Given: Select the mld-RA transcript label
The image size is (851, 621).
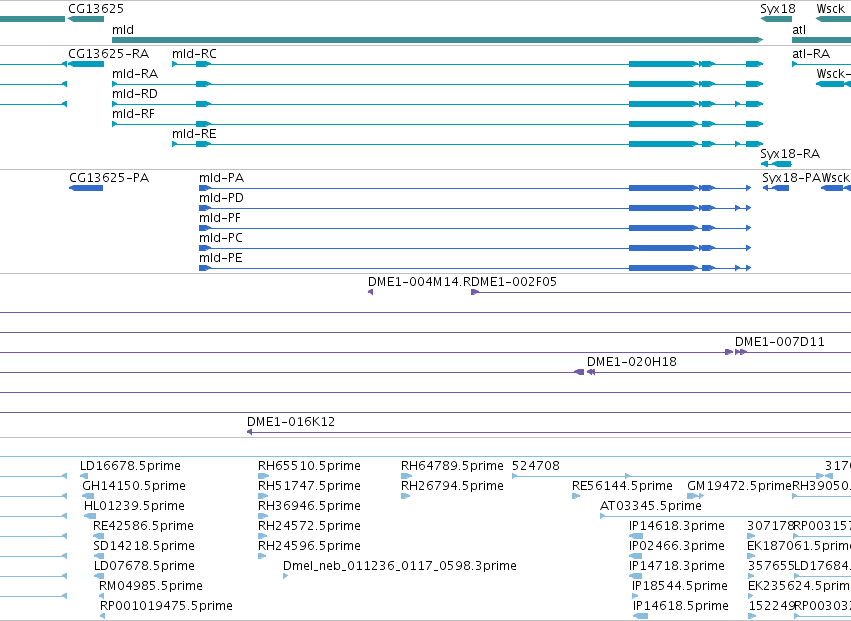Looking at the screenshot, I should (135, 74).
